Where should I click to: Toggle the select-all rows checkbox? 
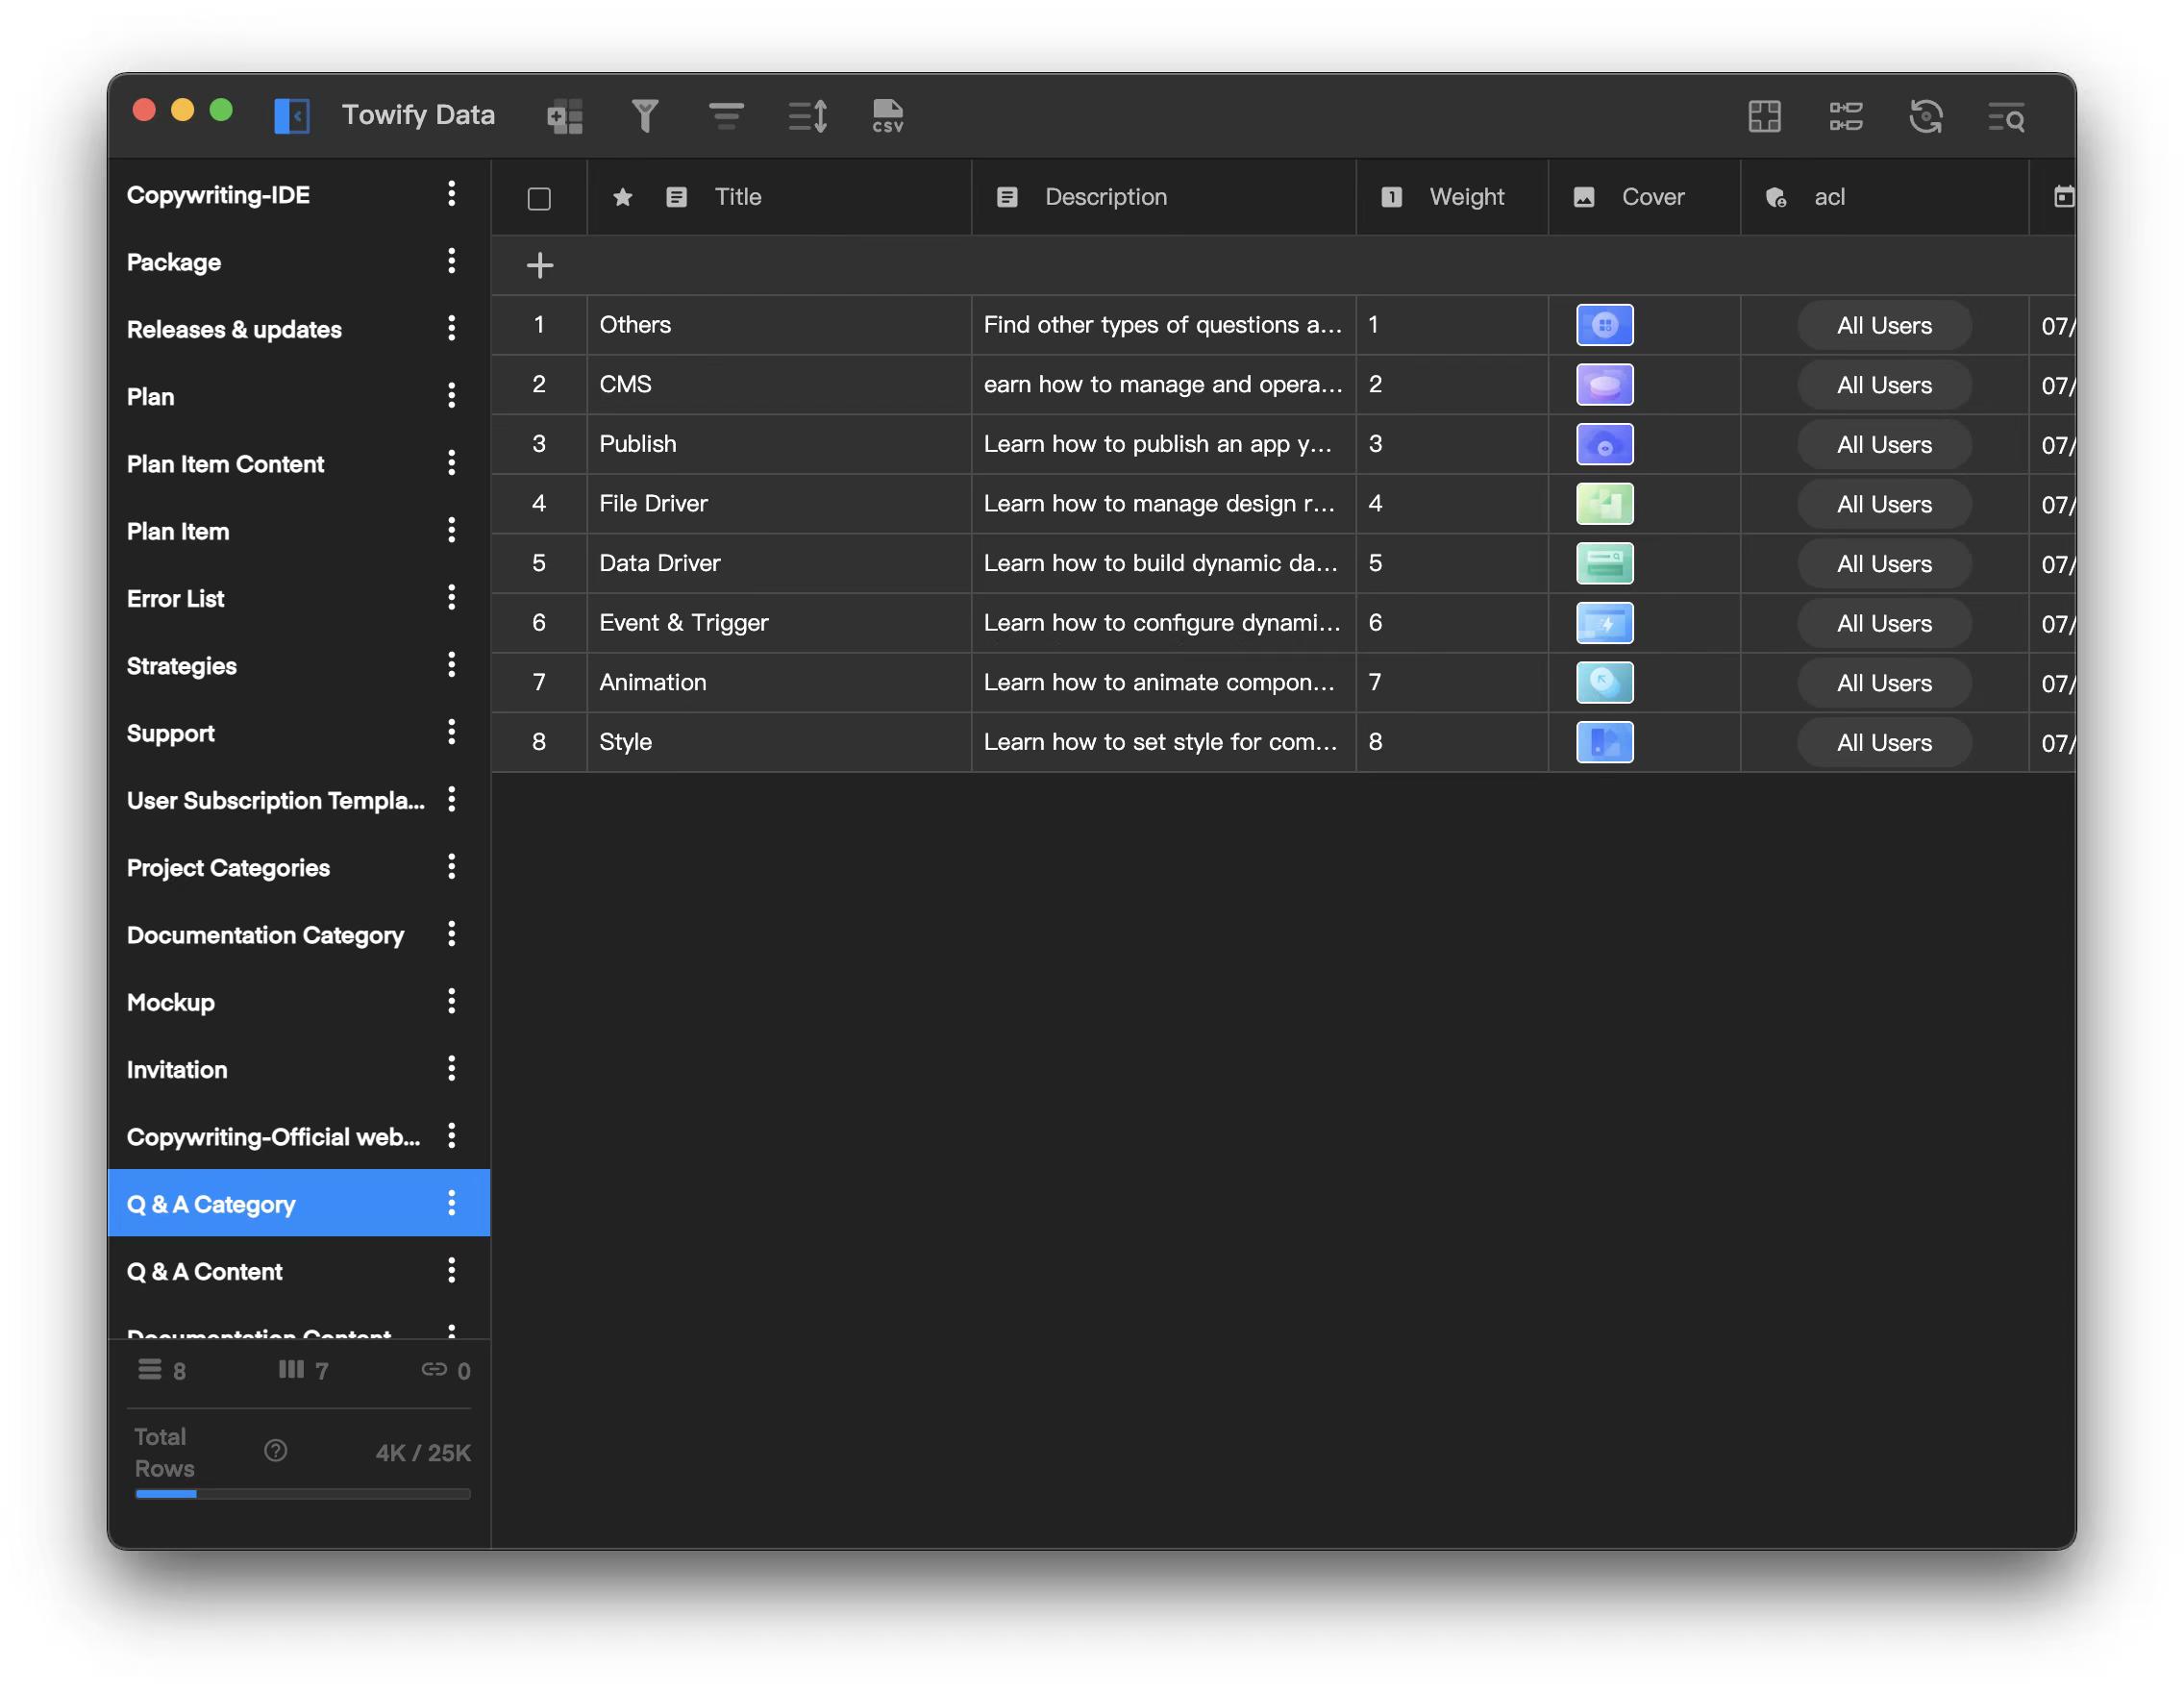539,199
